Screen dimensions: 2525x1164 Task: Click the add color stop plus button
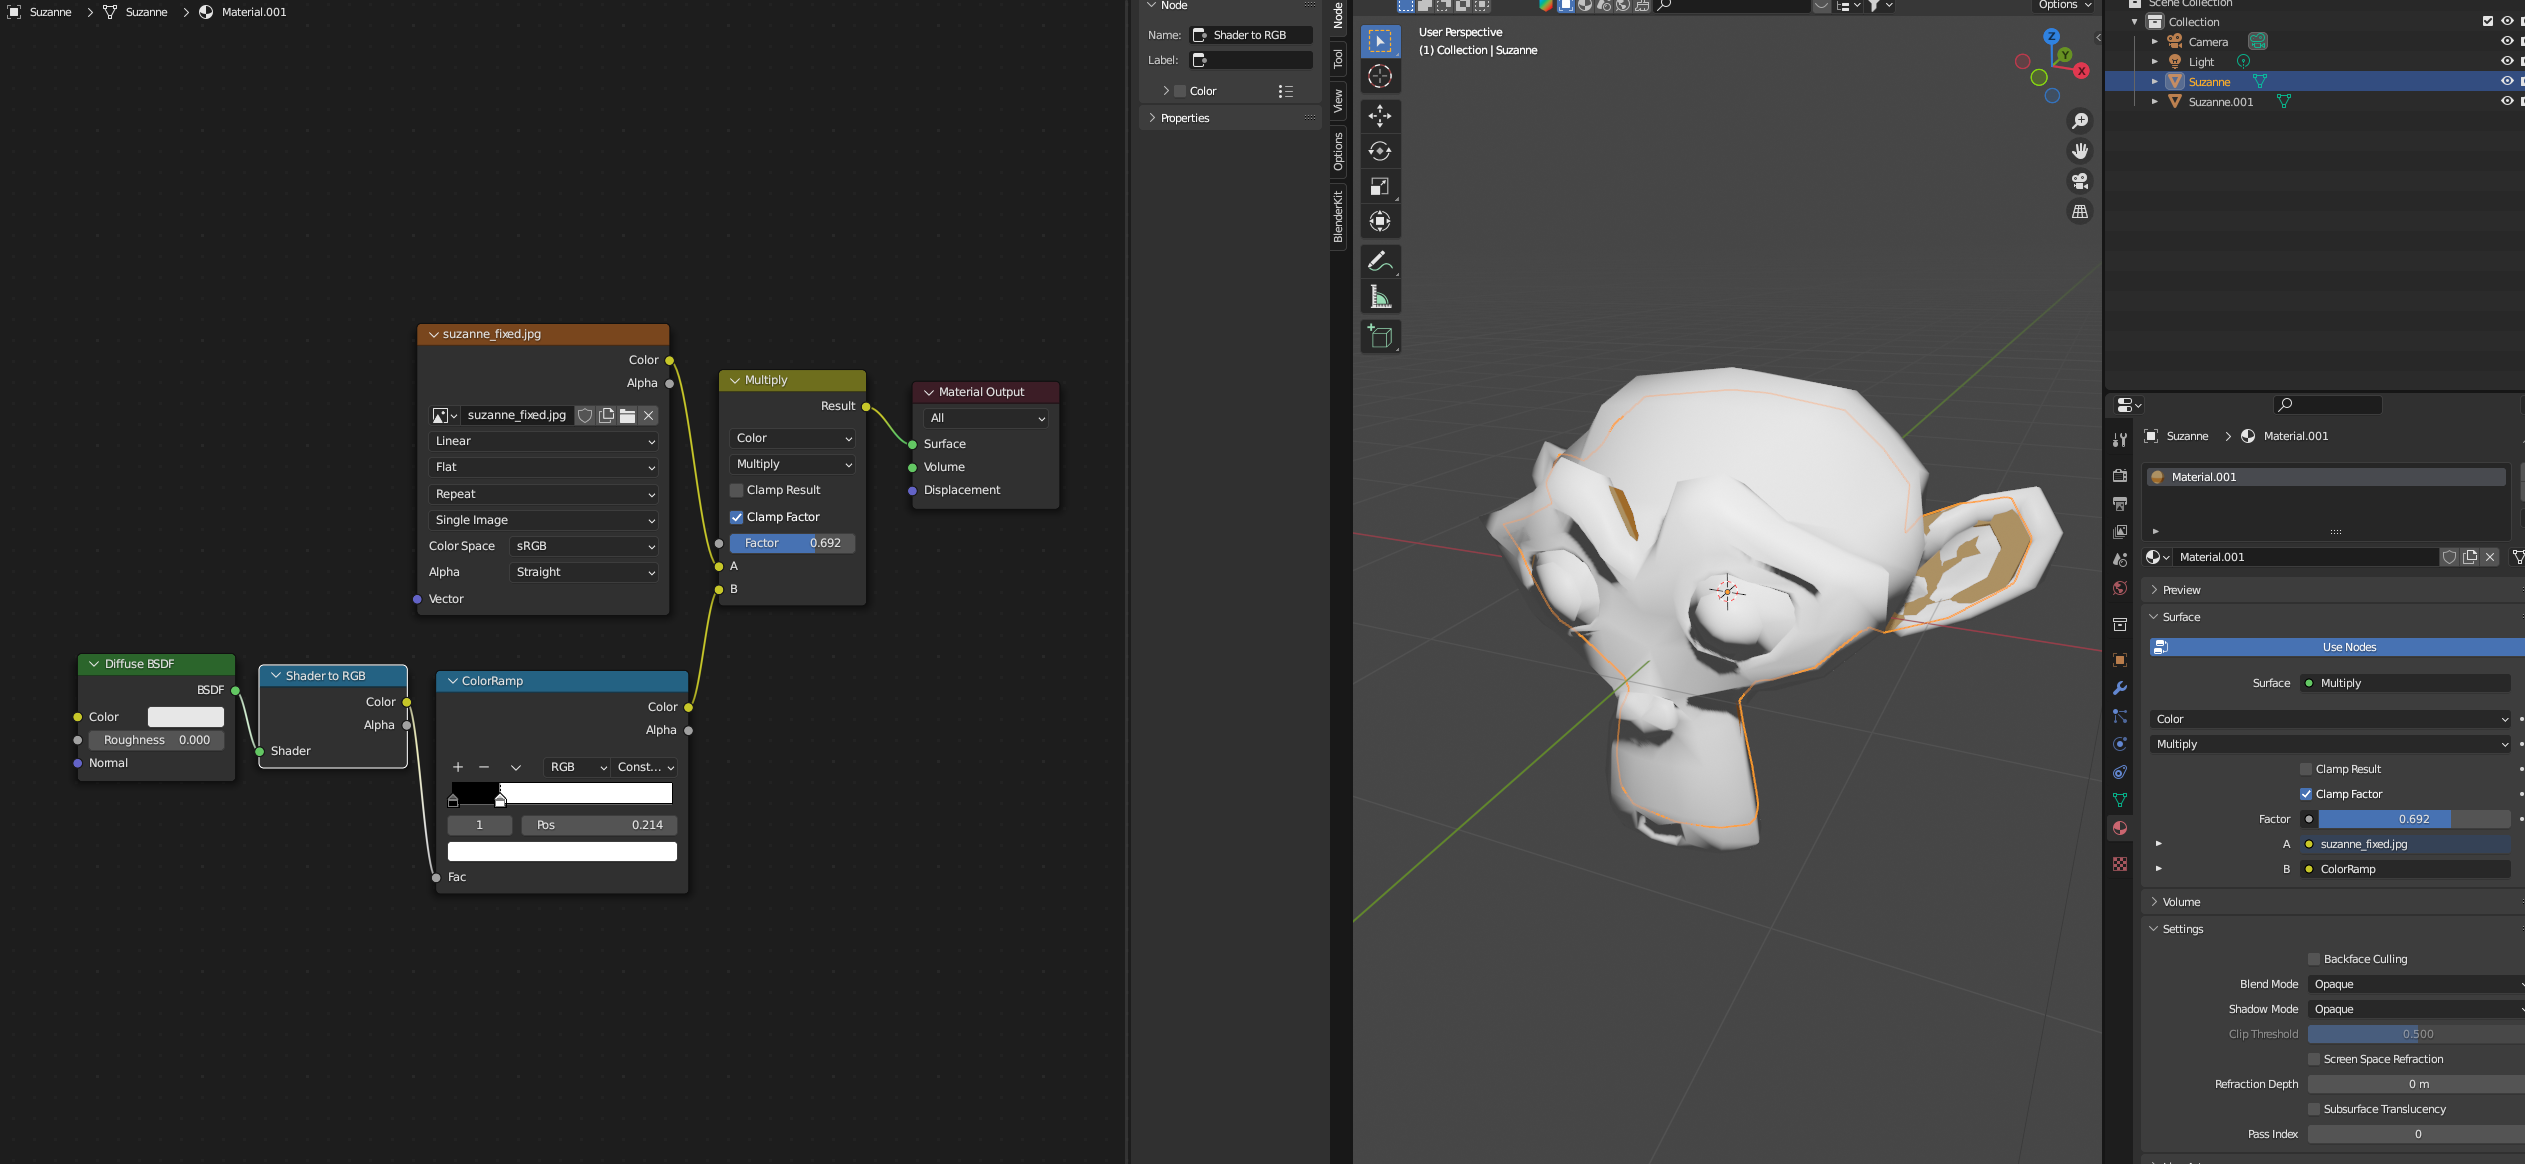tap(458, 767)
